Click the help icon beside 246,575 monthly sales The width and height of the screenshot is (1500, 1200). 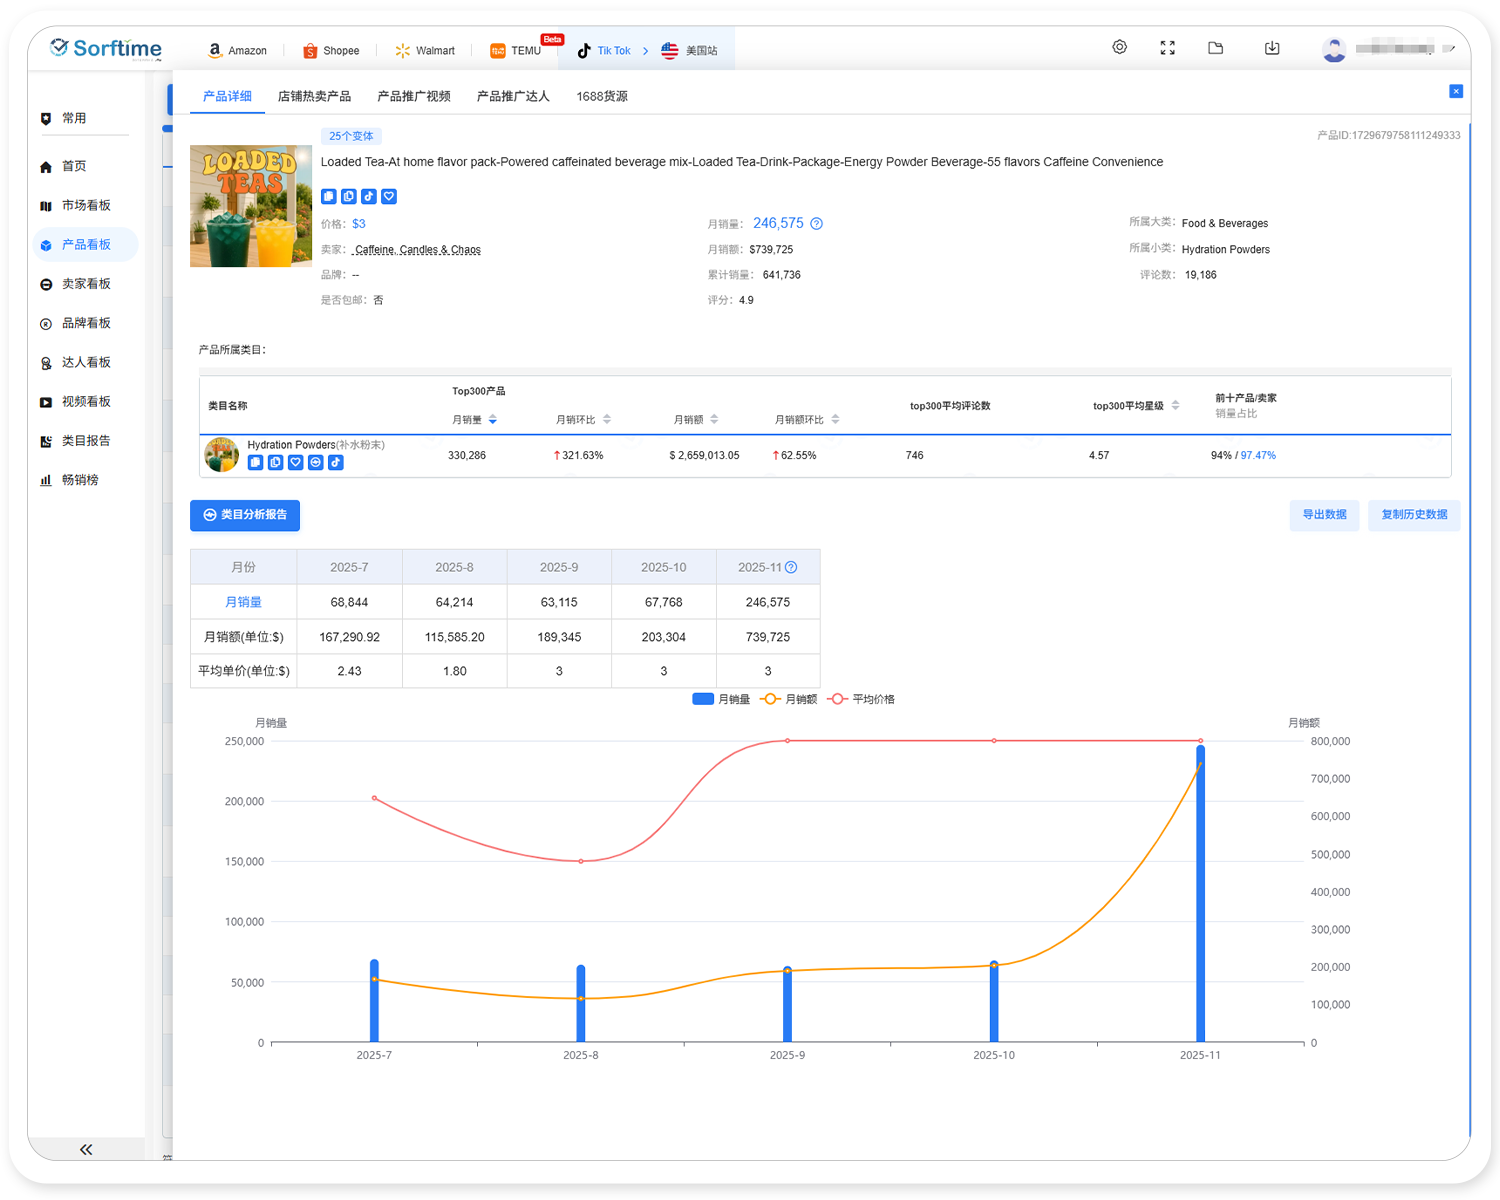pos(816,224)
